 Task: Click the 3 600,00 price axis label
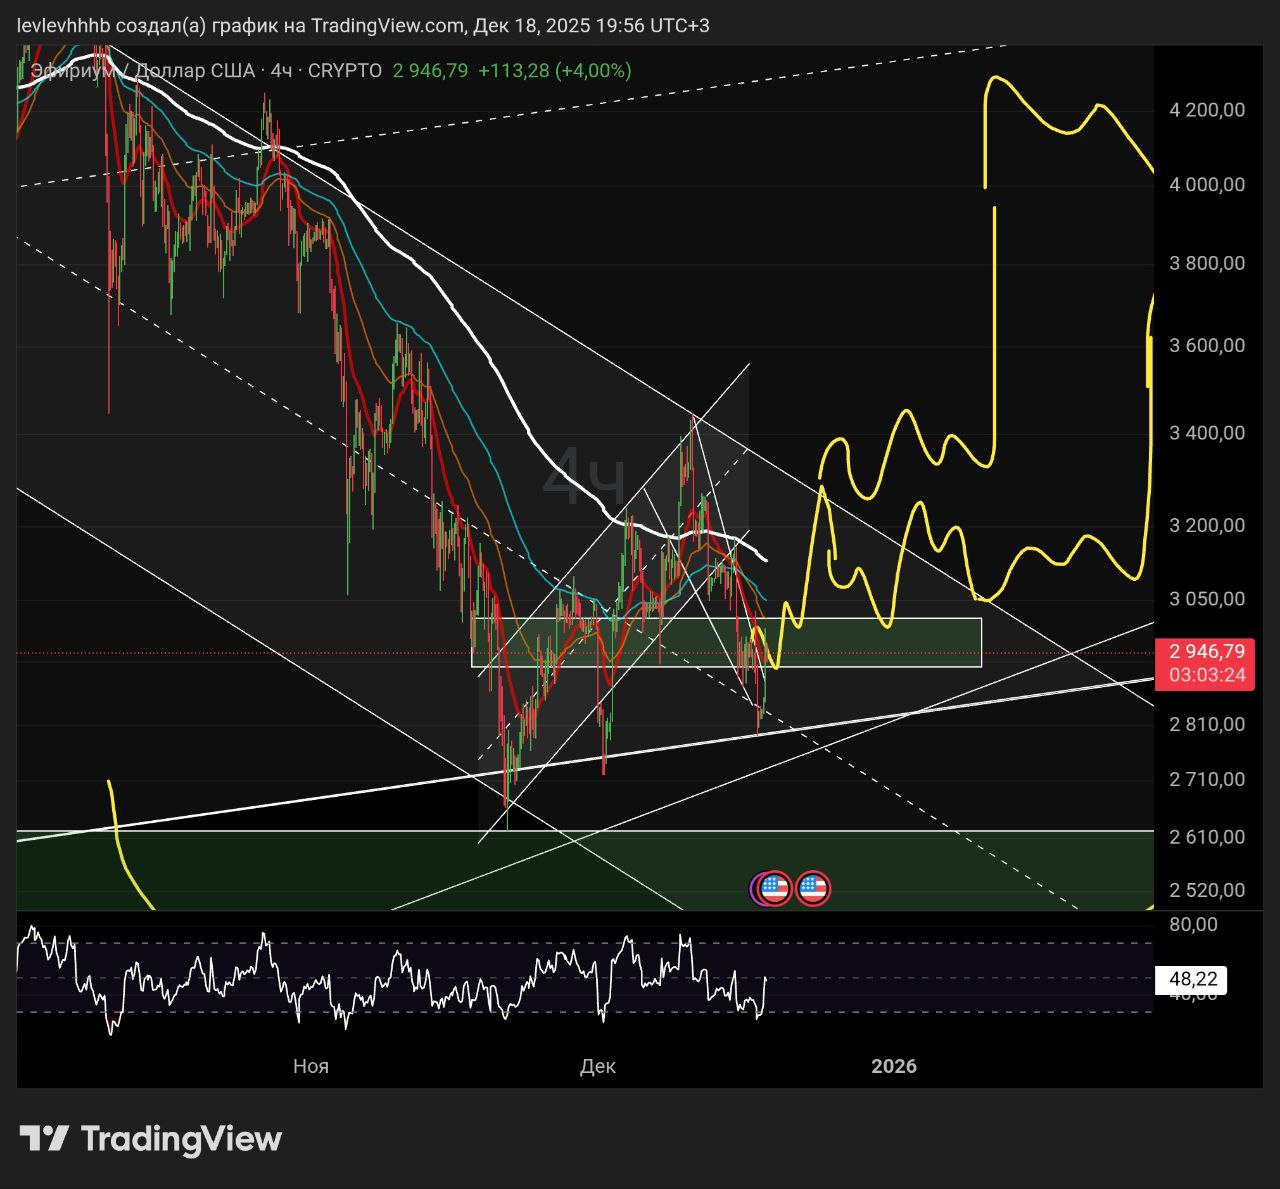1207,346
